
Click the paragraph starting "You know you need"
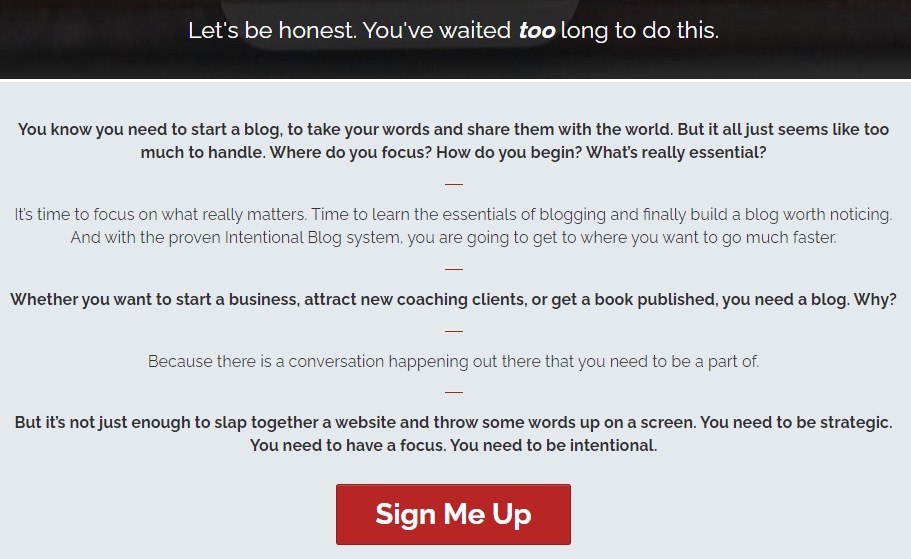pyautogui.click(x=453, y=141)
